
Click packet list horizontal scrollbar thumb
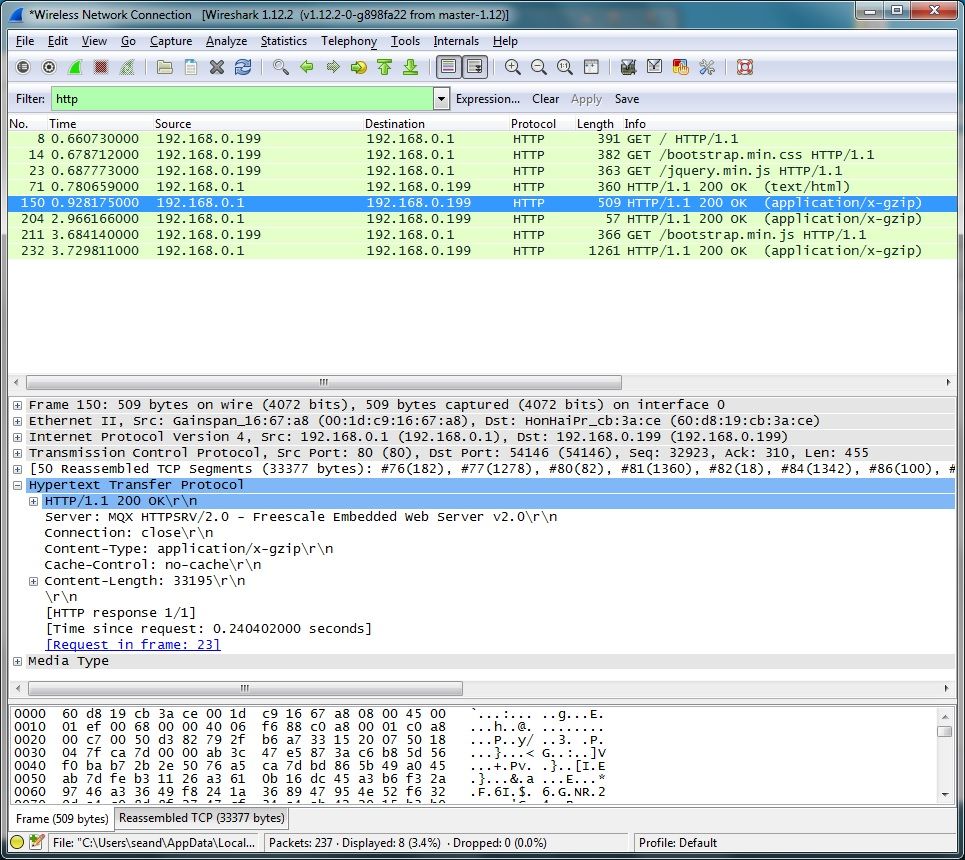(324, 382)
